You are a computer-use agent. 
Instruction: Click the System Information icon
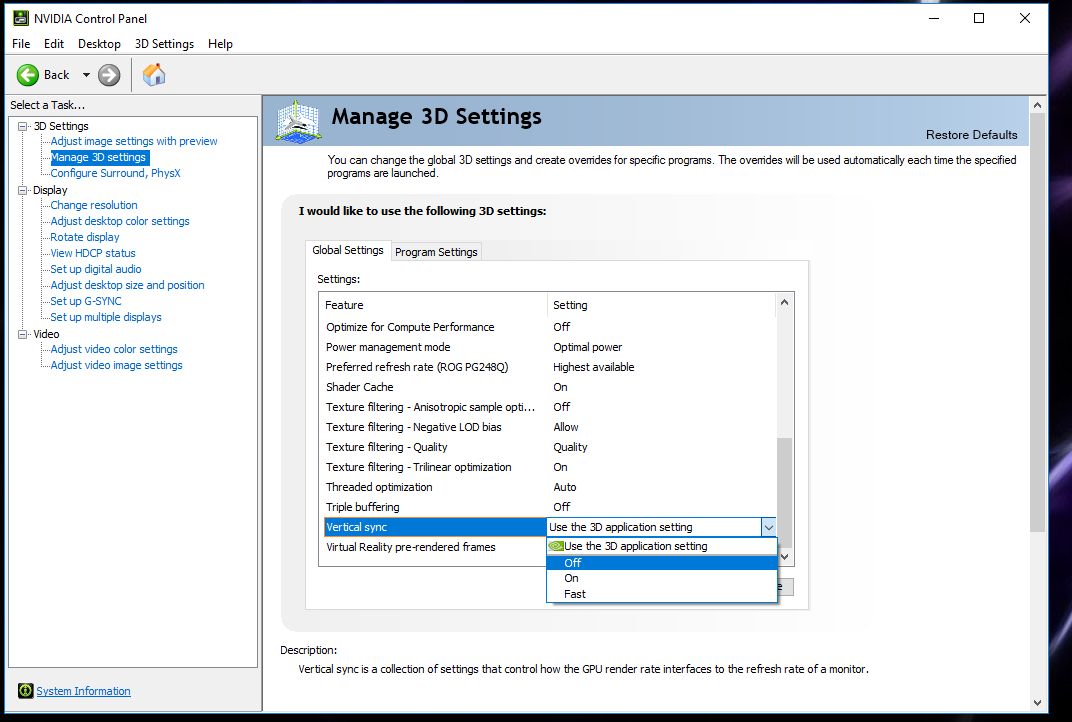(x=25, y=691)
